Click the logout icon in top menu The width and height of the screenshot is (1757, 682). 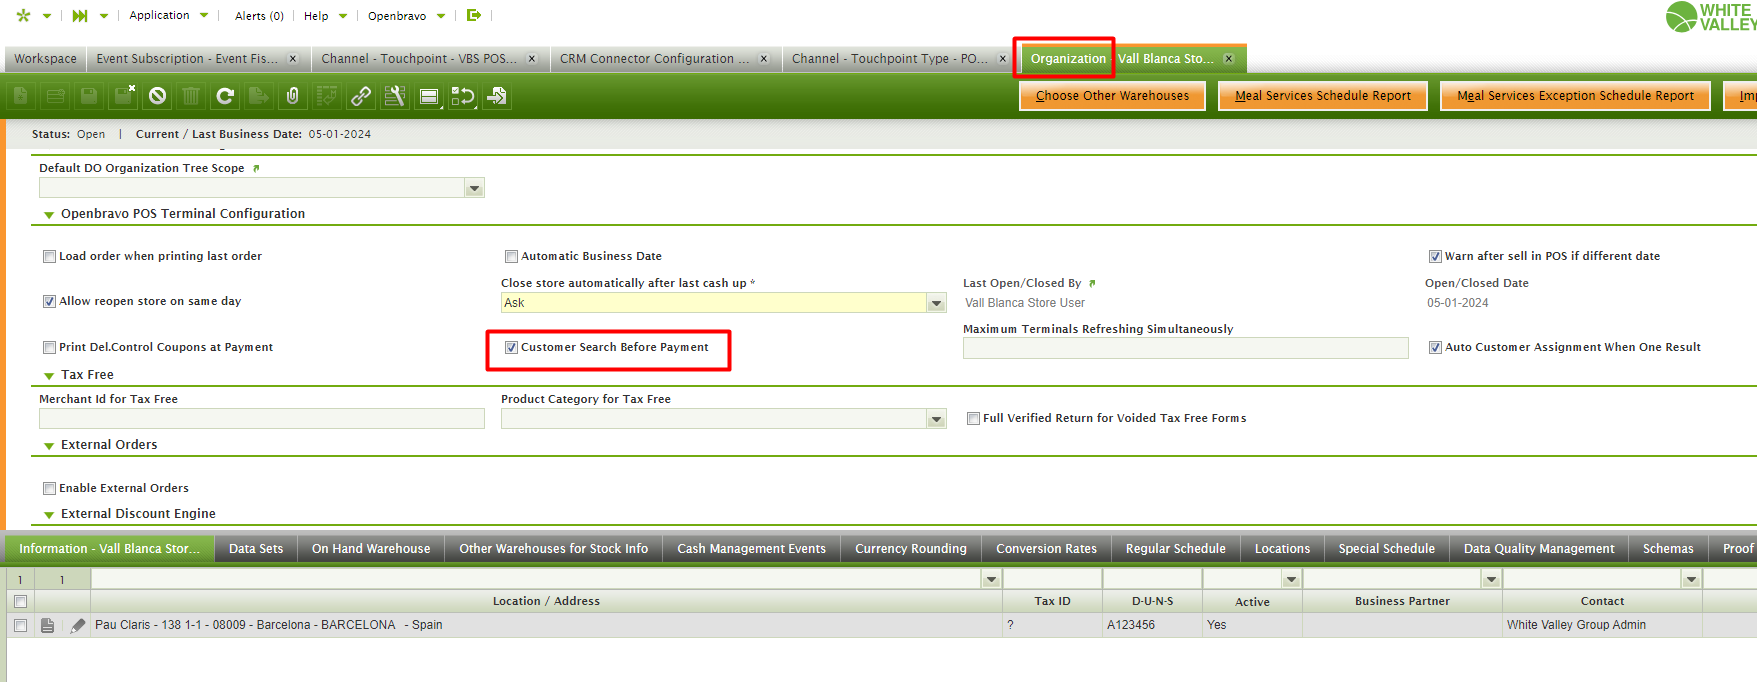click(x=474, y=15)
